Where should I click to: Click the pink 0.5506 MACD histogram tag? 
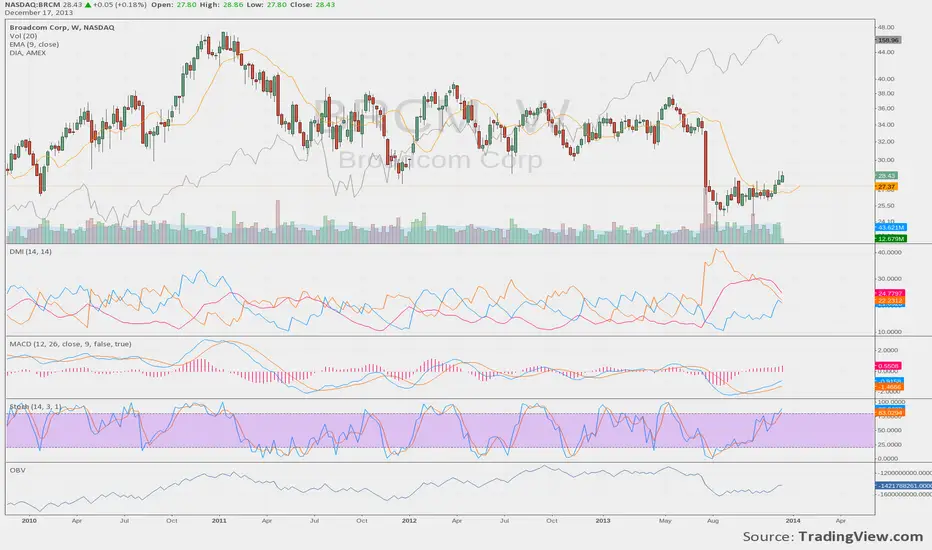click(x=889, y=366)
